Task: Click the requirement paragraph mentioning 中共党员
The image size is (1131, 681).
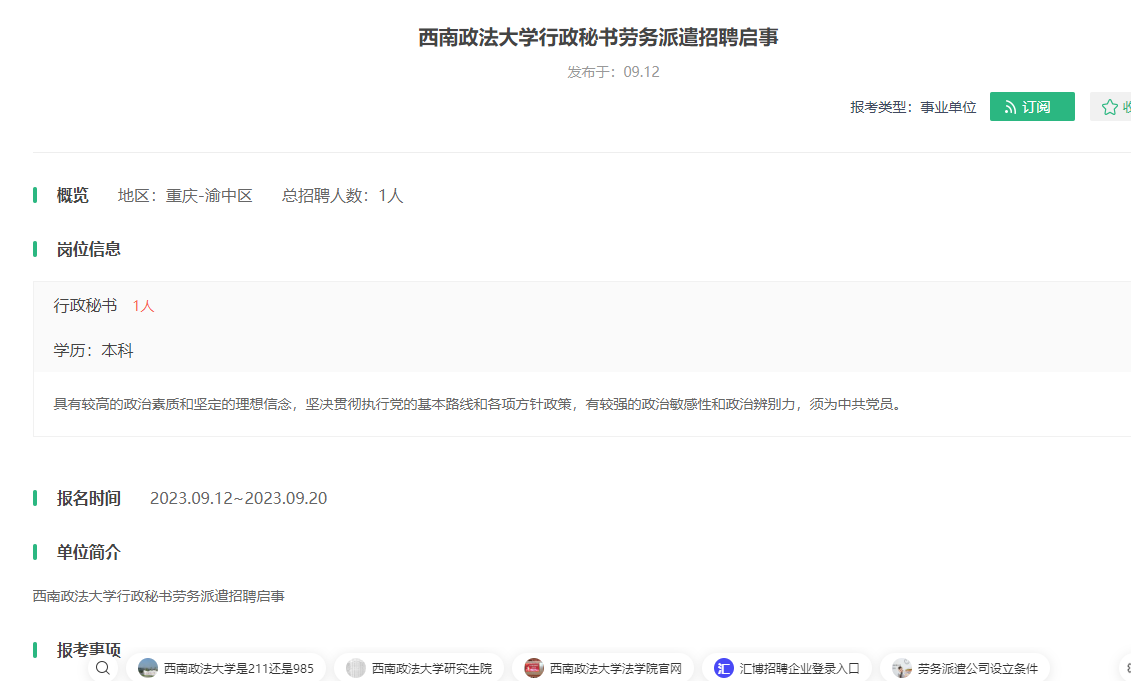Action: (479, 404)
